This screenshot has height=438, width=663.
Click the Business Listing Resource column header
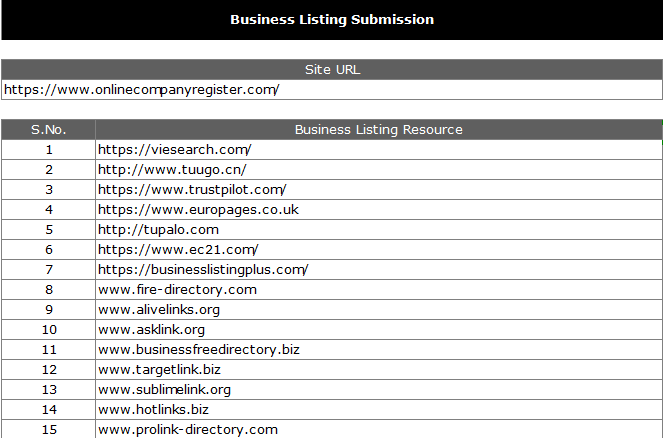click(378, 130)
